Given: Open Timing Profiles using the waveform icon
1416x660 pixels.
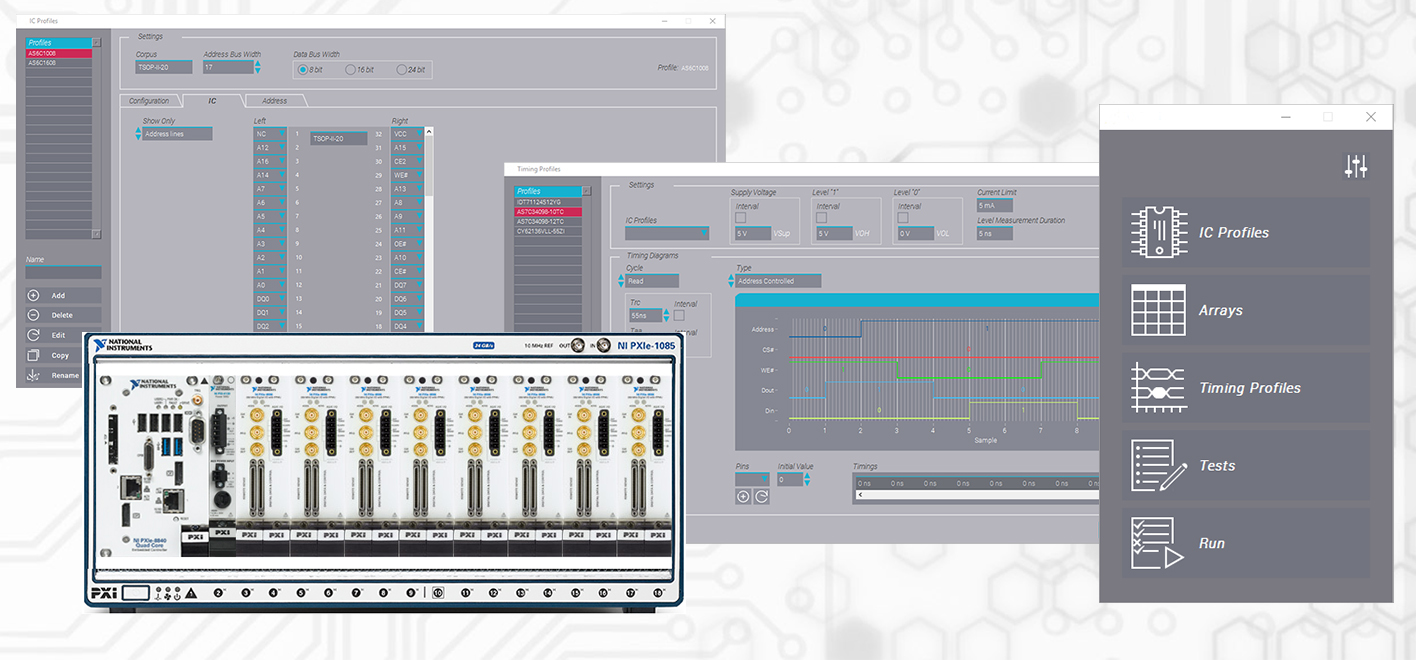Looking at the screenshot, I should [1160, 388].
